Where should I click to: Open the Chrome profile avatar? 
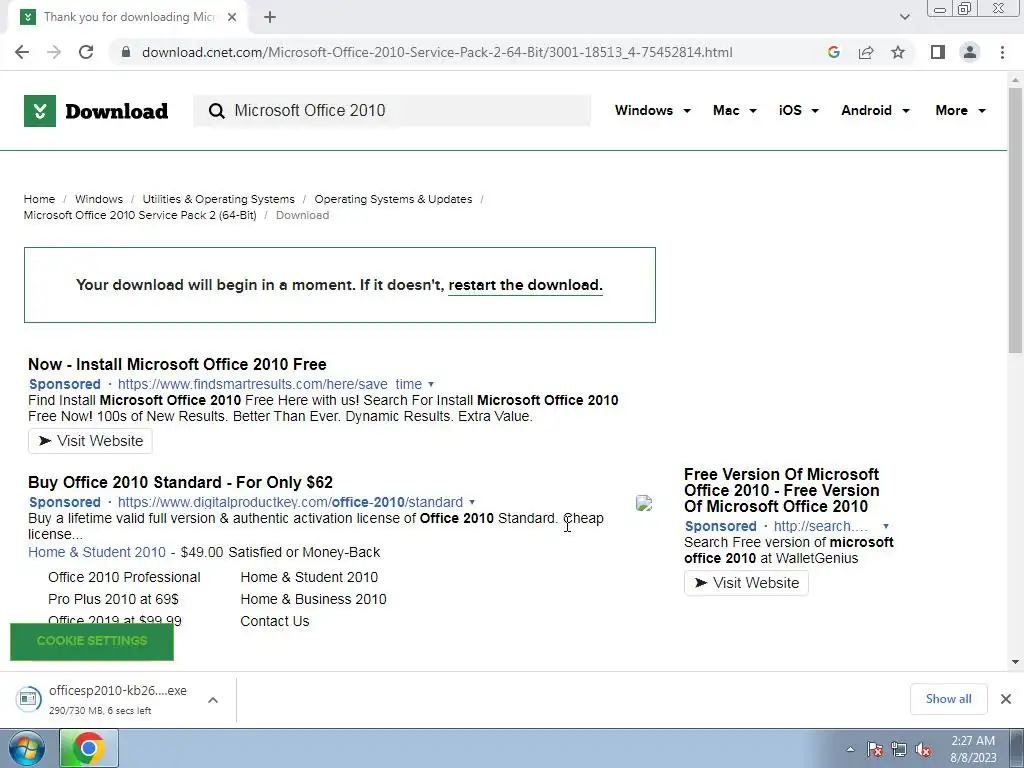970,52
